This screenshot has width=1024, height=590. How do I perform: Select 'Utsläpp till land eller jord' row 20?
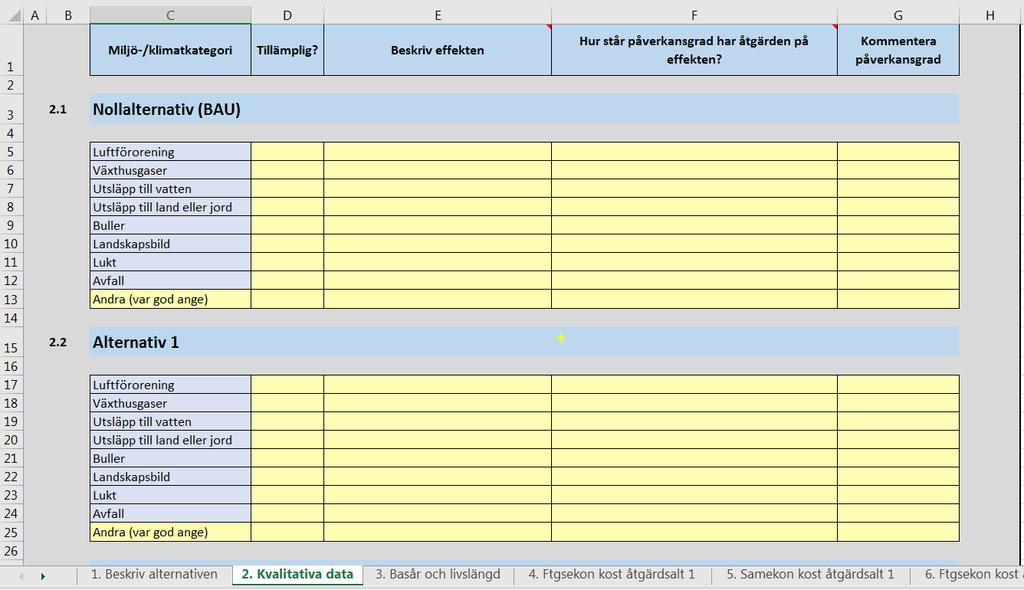170,440
